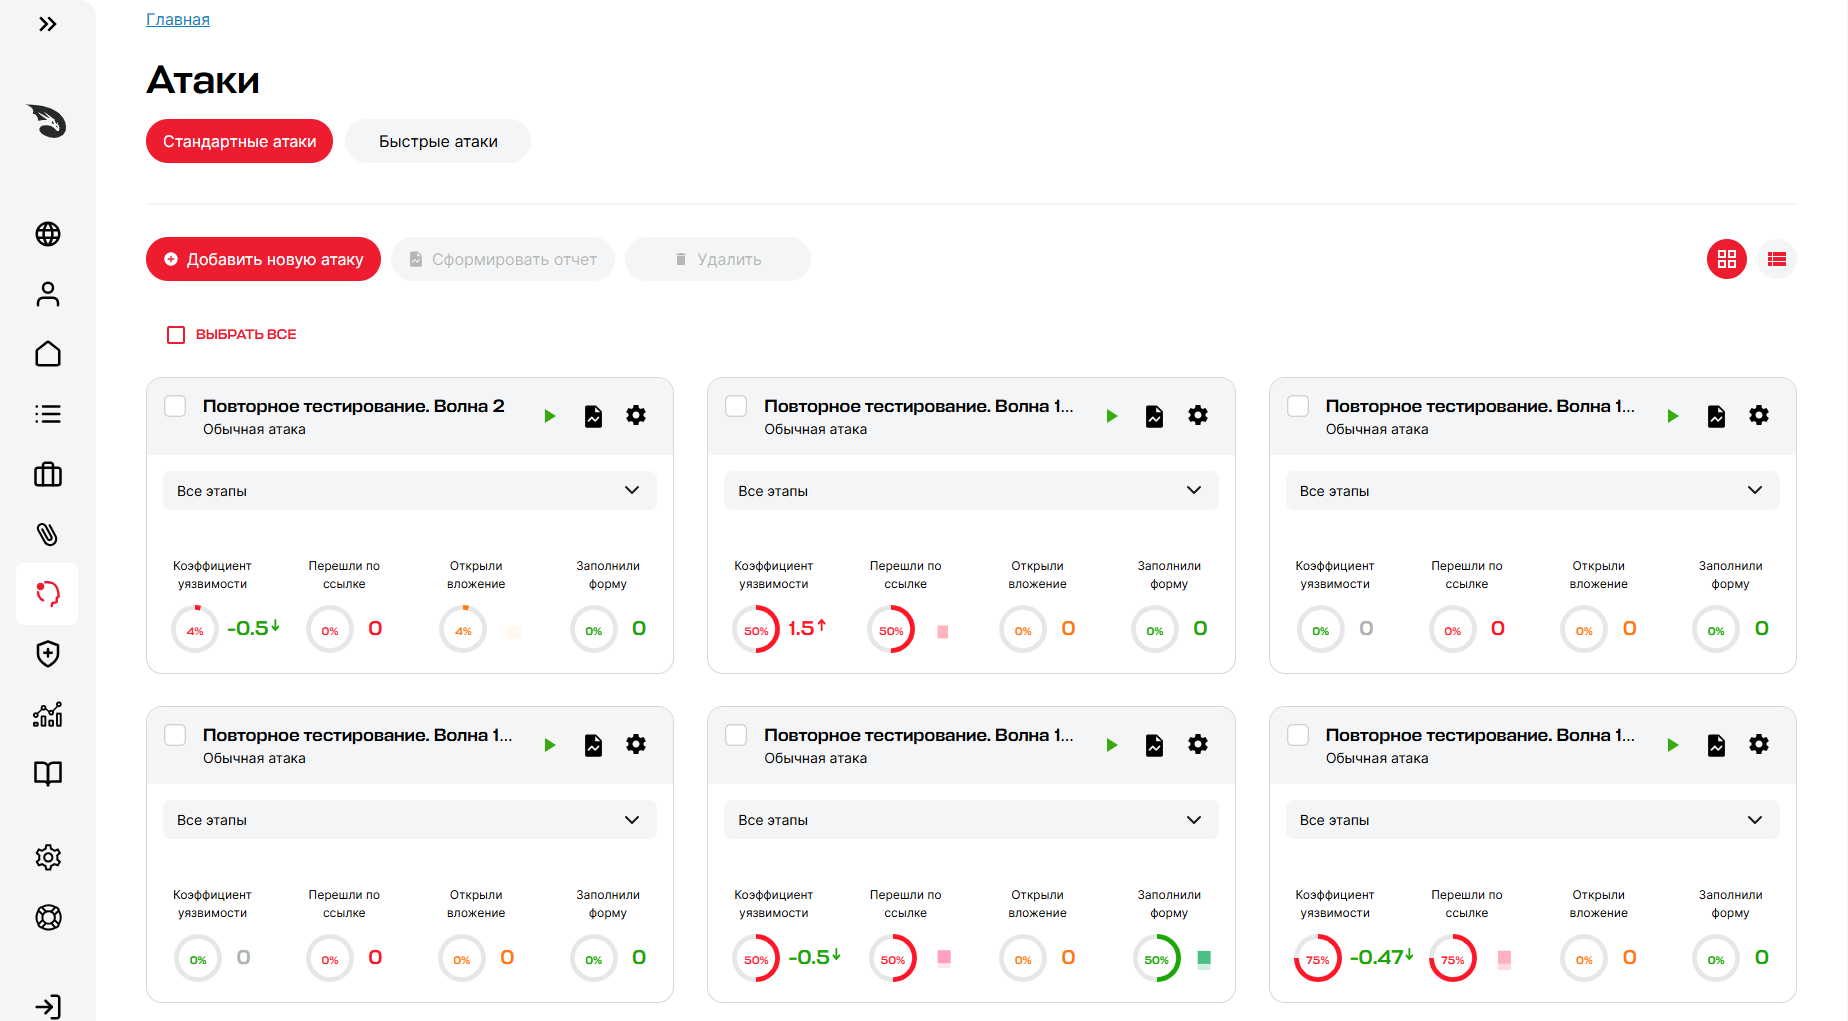Tick the ВЫБРАТЬ ВСЕ checkbox
The width and height of the screenshot is (1848, 1021).
click(176, 334)
